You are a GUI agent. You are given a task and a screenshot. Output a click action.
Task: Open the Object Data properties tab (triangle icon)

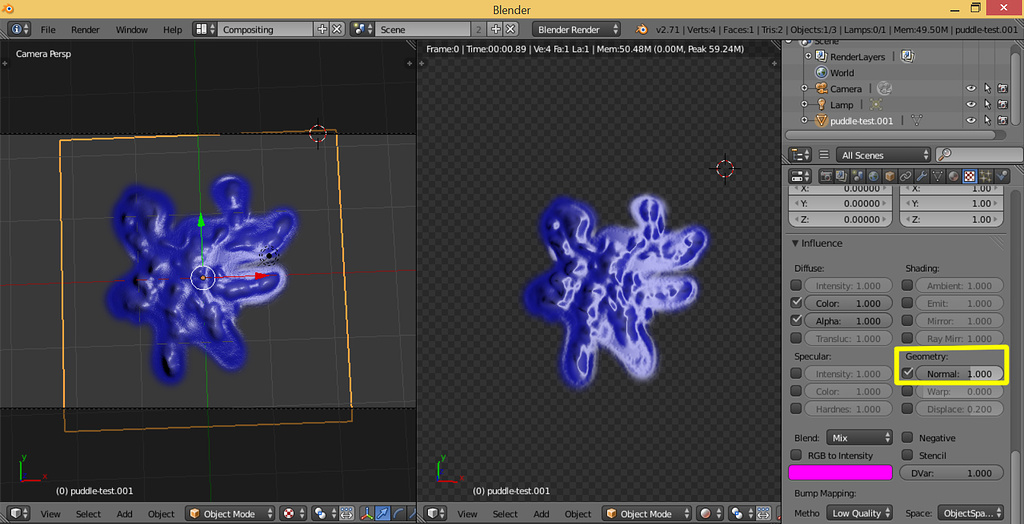click(937, 176)
